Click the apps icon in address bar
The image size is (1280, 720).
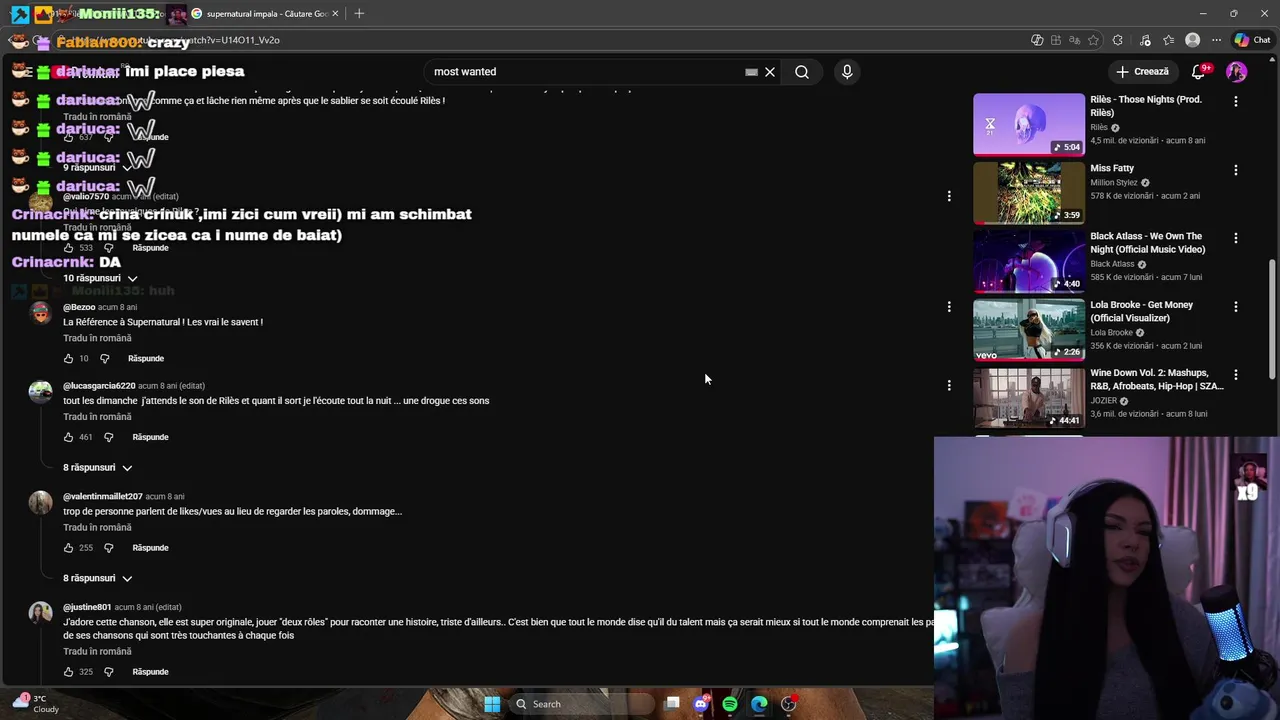point(1055,40)
